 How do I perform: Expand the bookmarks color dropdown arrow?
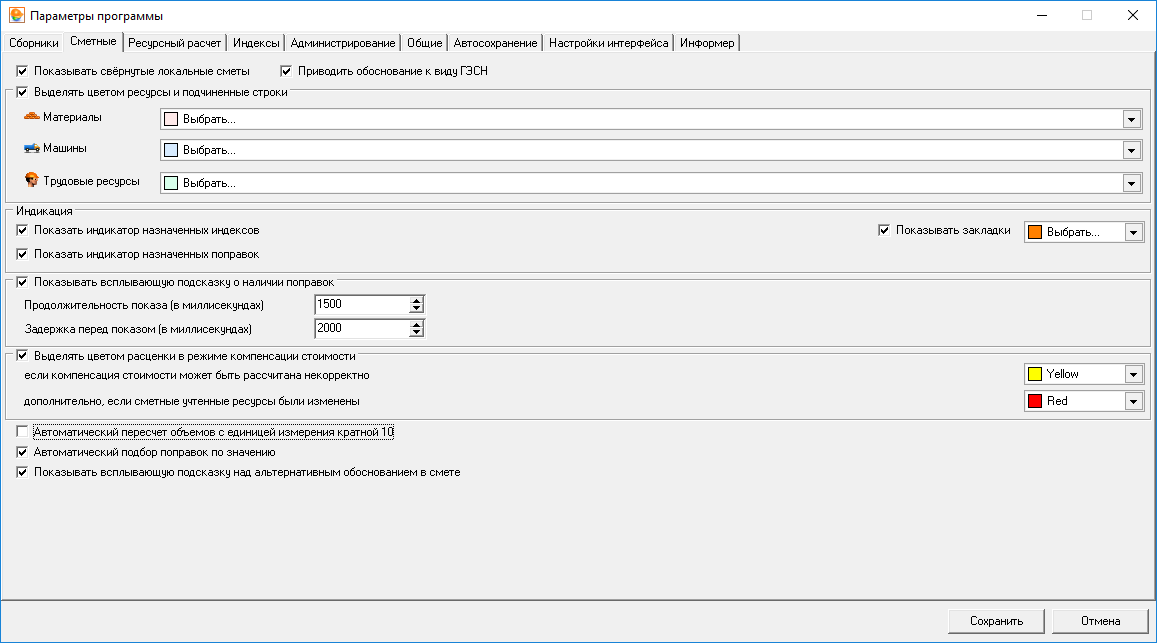click(x=1134, y=232)
